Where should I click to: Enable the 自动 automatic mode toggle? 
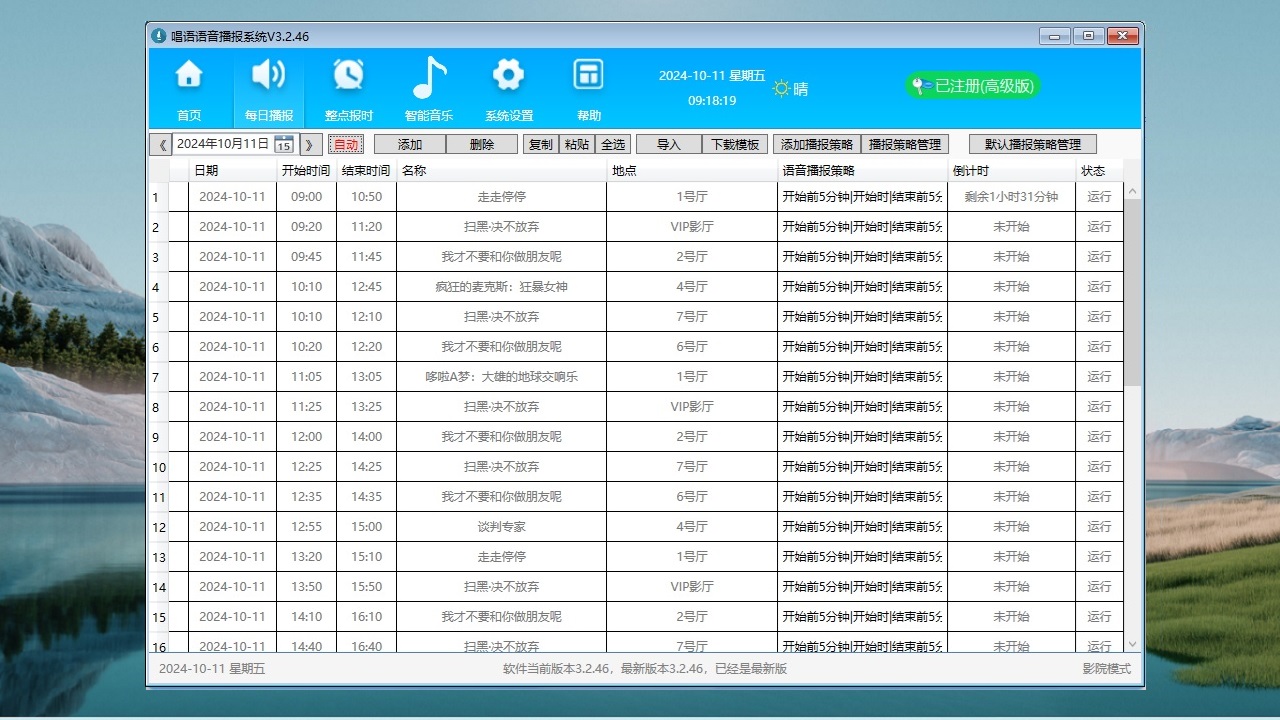(345, 144)
